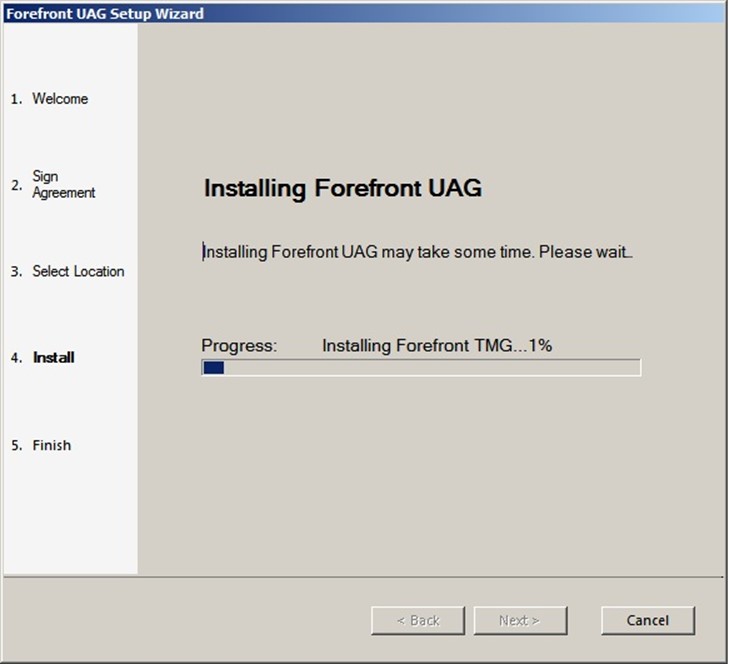This screenshot has height=664, width=729.
Task: Select the Finish step in sidebar
Action: pyautogui.click(x=52, y=445)
